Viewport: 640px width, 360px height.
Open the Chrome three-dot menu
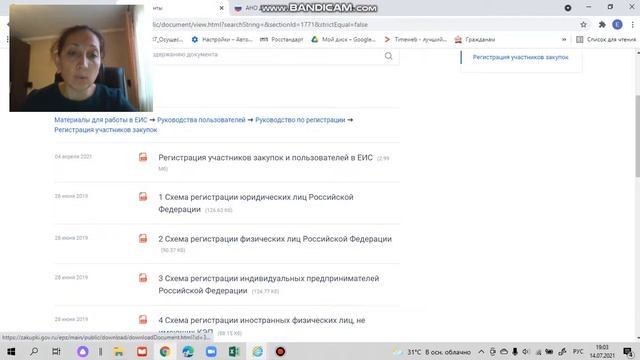(x=632, y=25)
